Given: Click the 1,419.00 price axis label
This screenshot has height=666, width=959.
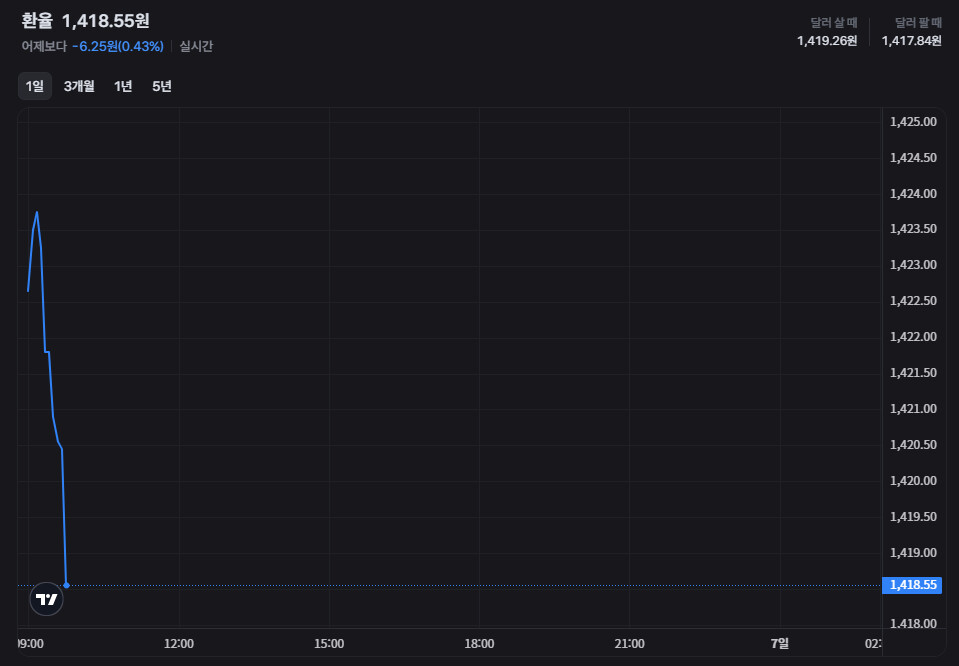Looking at the screenshot, I should [x=913, y=553].
